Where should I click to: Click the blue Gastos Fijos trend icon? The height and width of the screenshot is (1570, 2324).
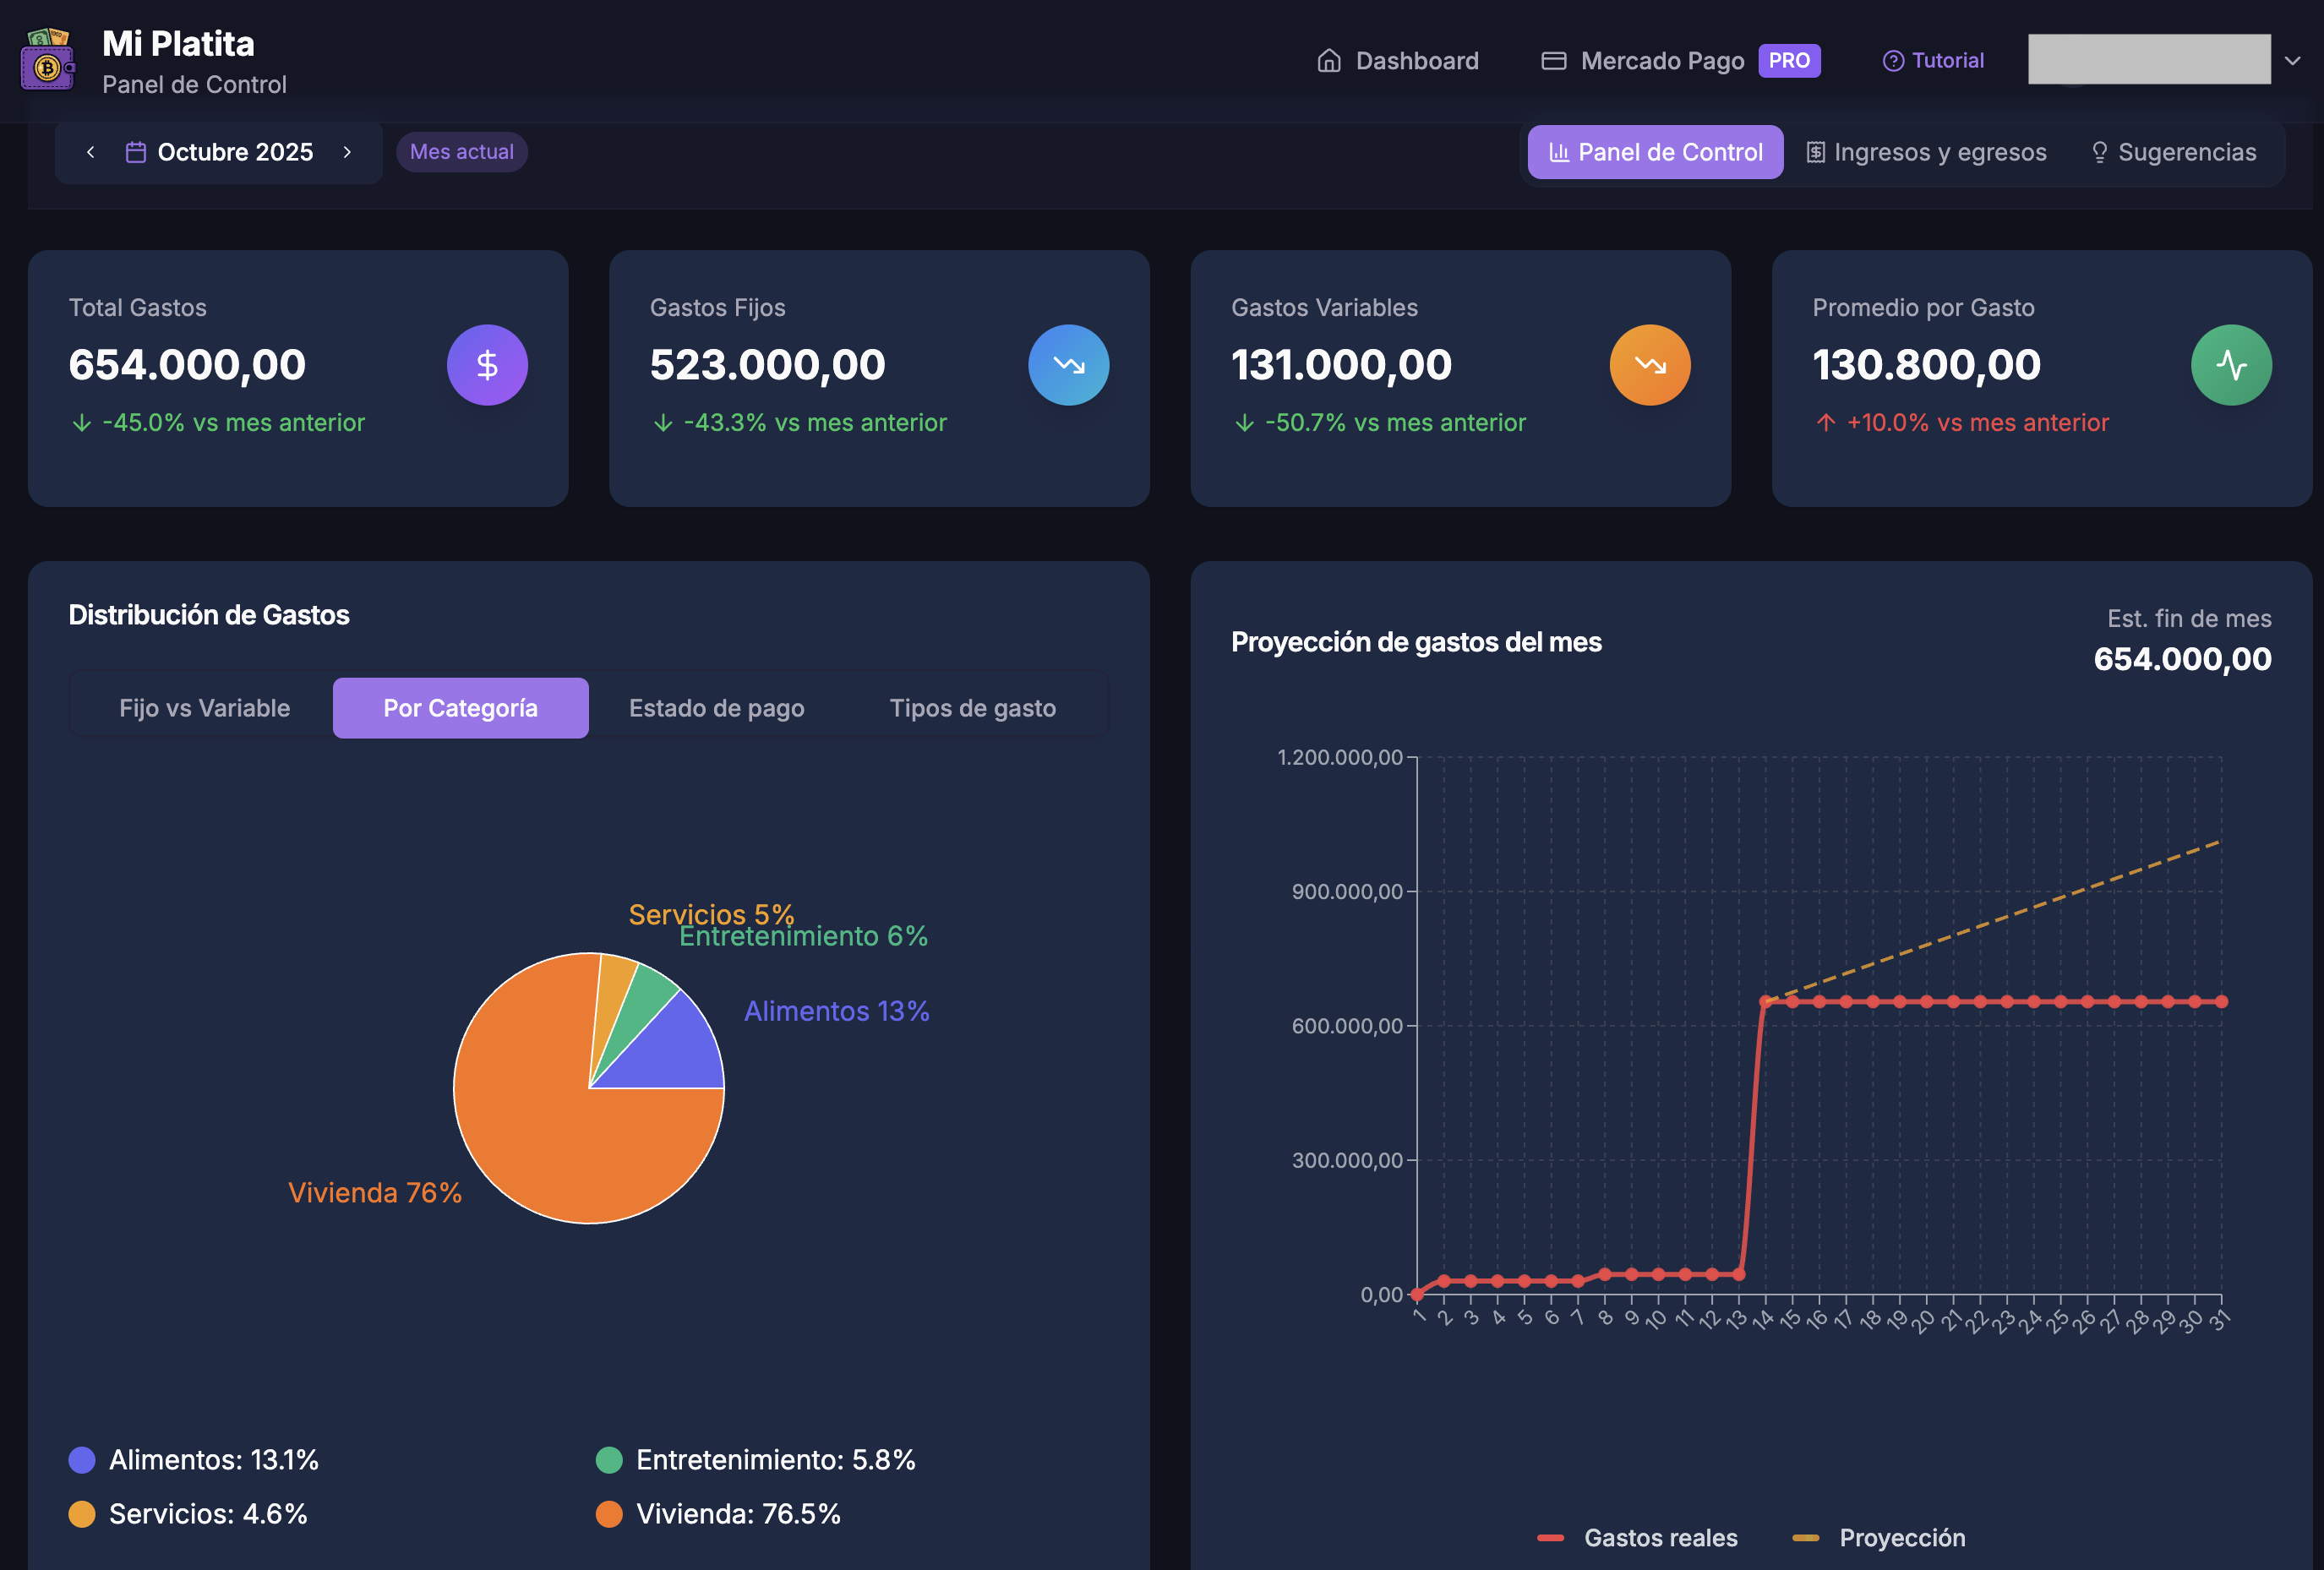coord(1068,365)
